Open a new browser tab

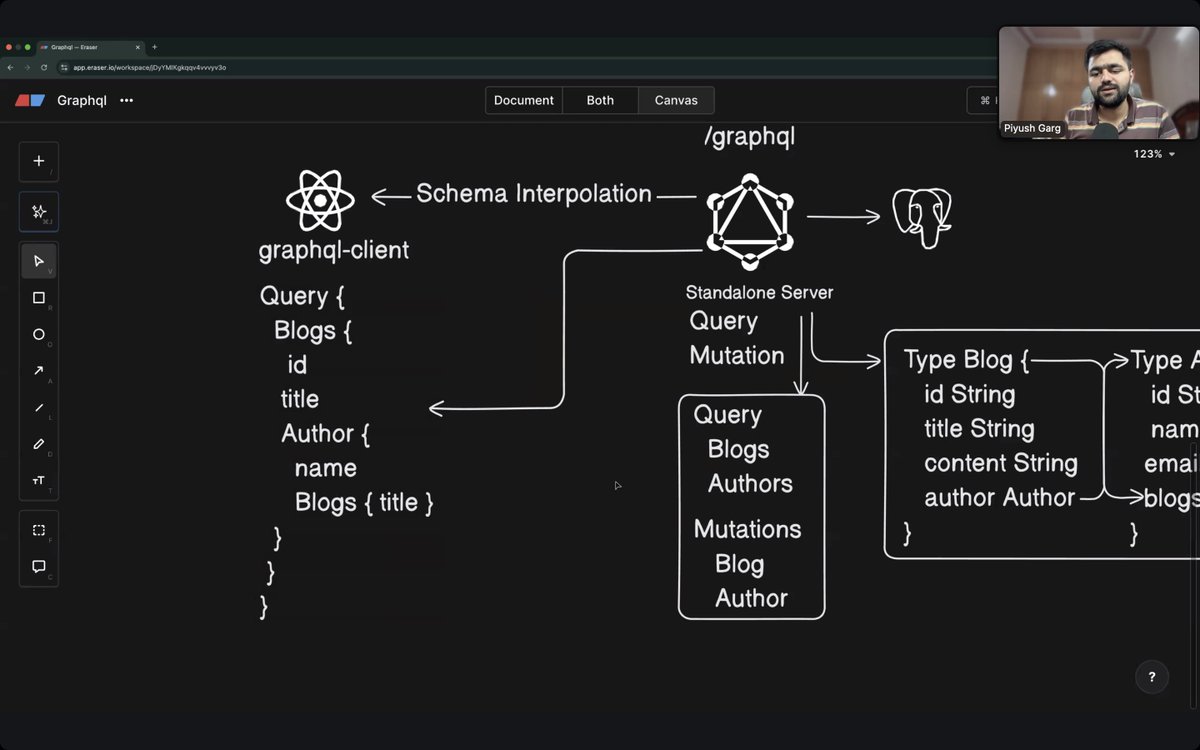154,47
